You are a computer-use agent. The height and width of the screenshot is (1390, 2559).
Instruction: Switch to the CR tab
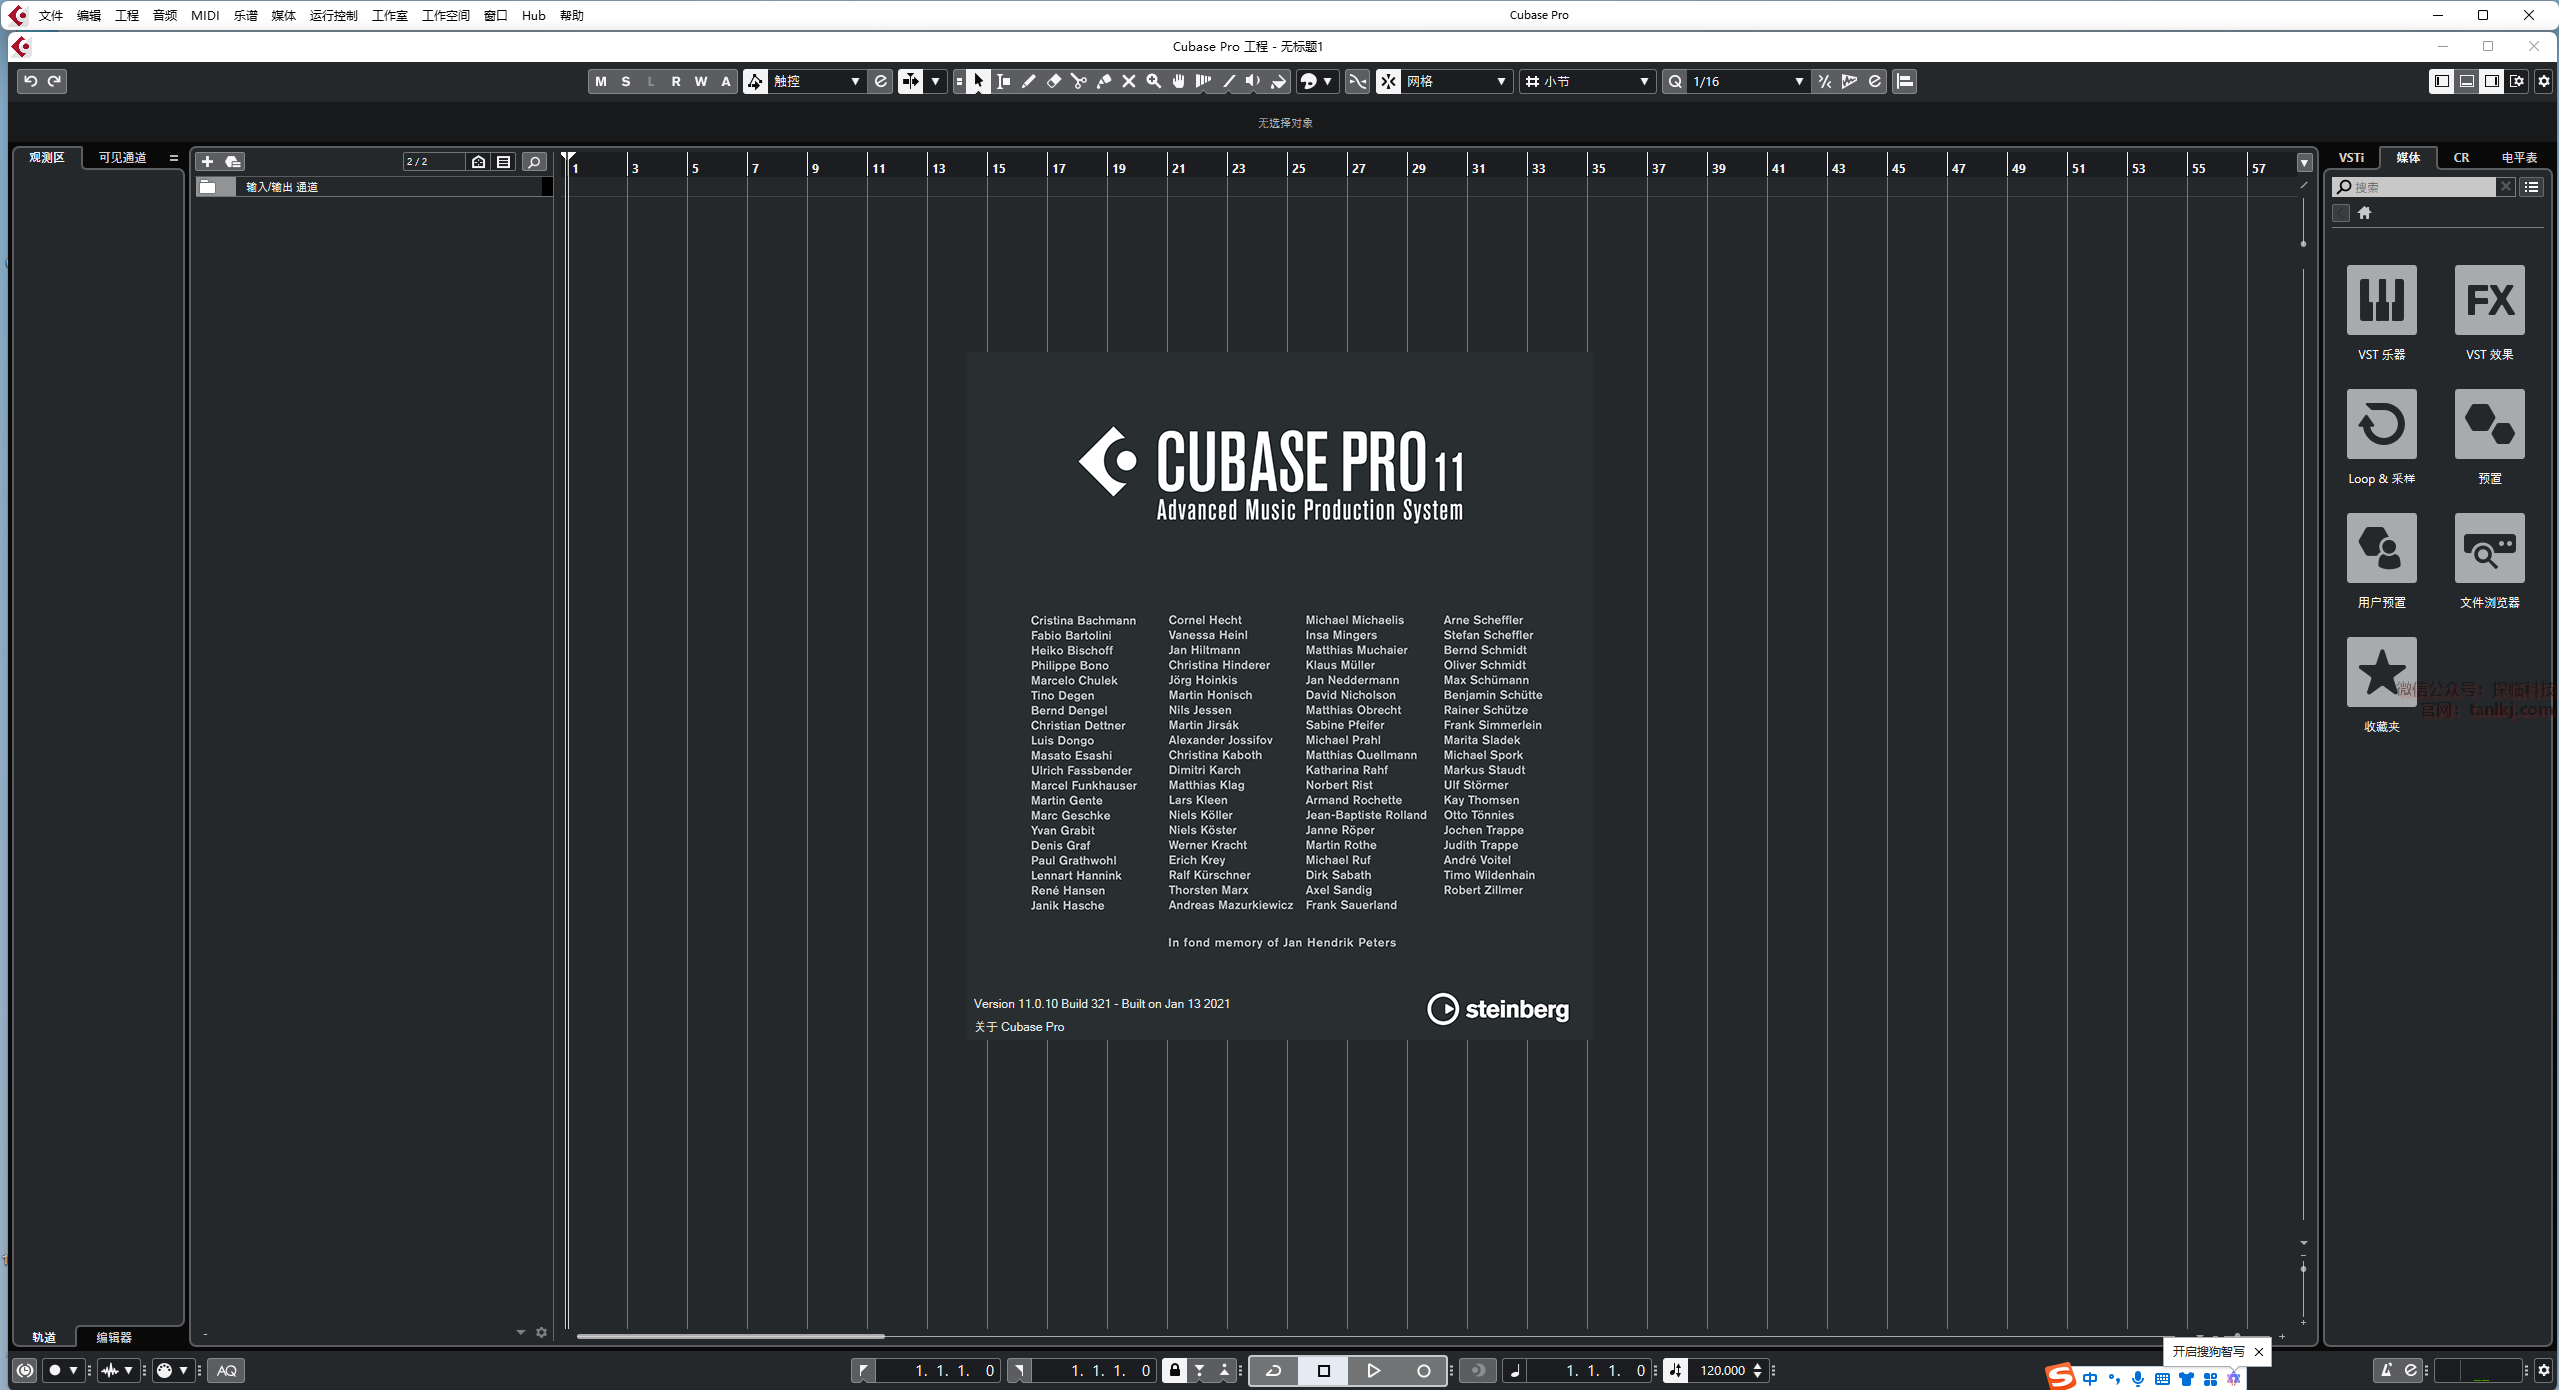2461,157
